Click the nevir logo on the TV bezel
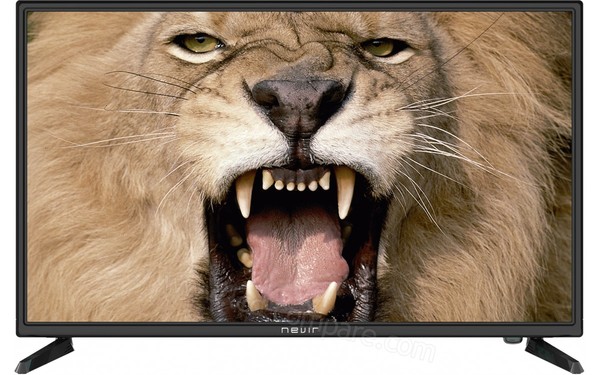This screenshot has width=600, height=375. tap(300, 330)
